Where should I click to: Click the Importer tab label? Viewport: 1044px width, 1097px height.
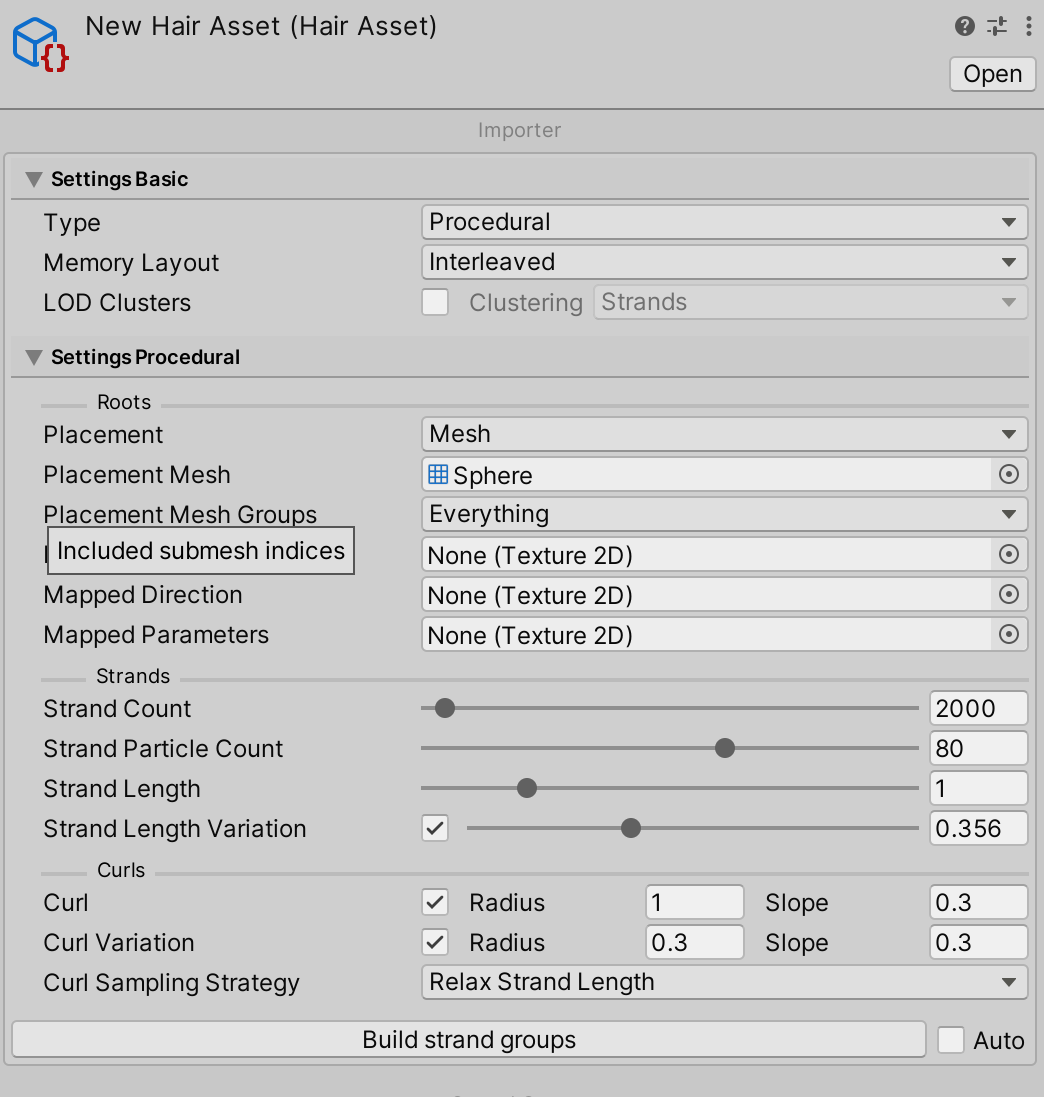click(520, 130)
